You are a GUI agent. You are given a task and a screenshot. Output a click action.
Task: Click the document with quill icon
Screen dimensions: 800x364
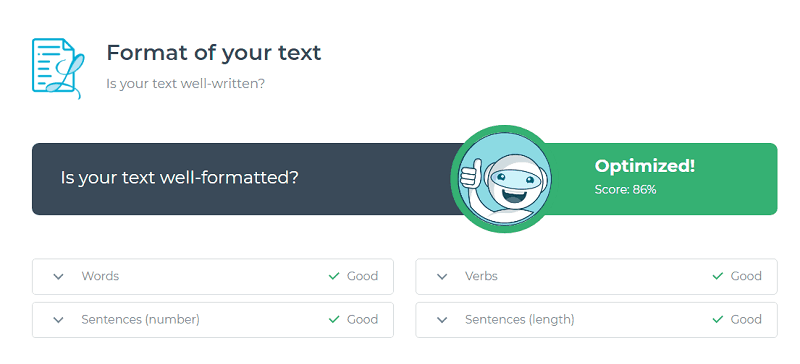tap(58, 68)
